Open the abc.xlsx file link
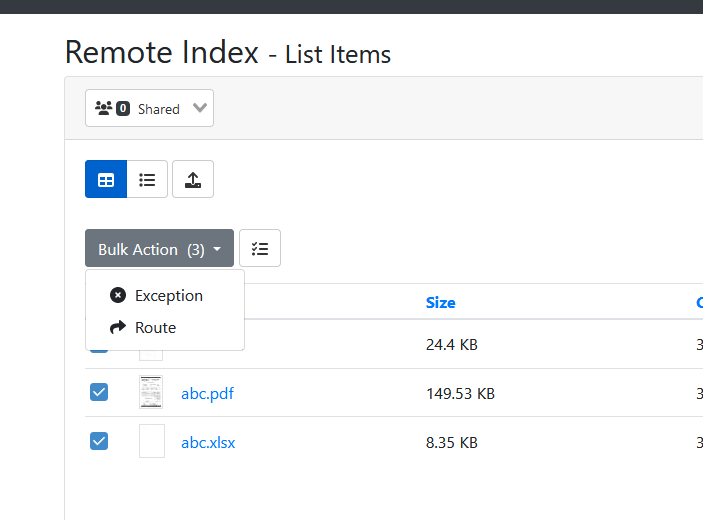The image size is (703, 520). coord(208,441)
